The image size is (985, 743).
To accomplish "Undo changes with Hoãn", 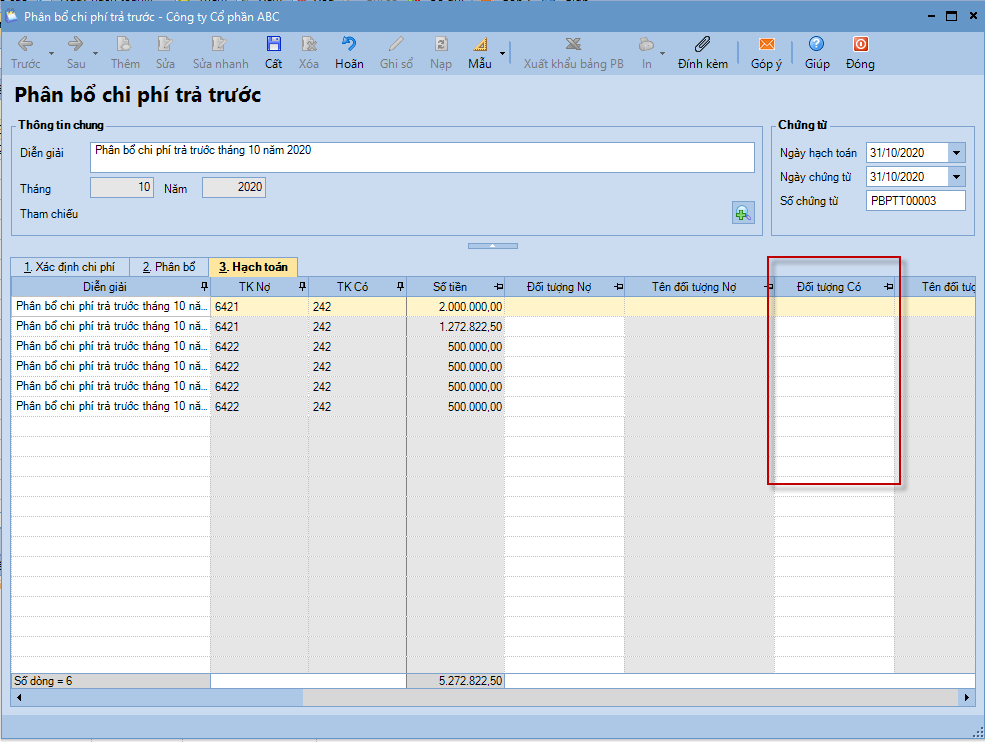I will [349, 52].
